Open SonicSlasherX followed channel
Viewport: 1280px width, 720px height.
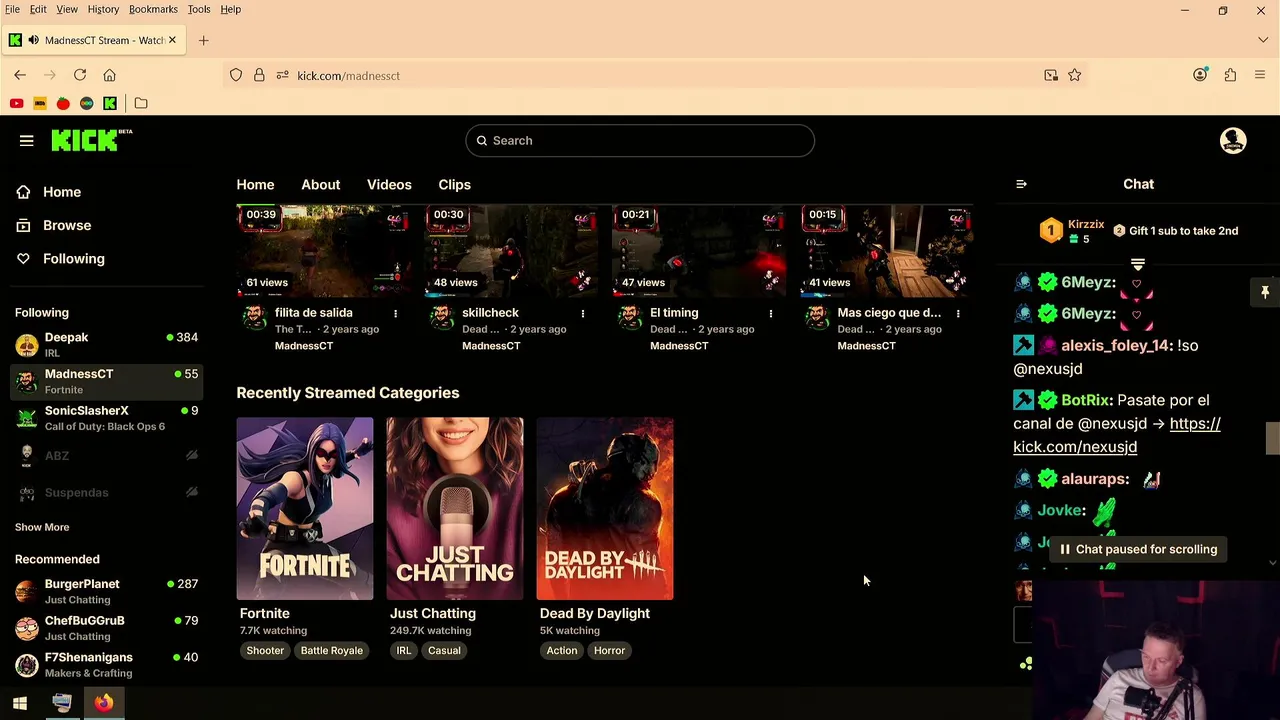coord(108,418)
